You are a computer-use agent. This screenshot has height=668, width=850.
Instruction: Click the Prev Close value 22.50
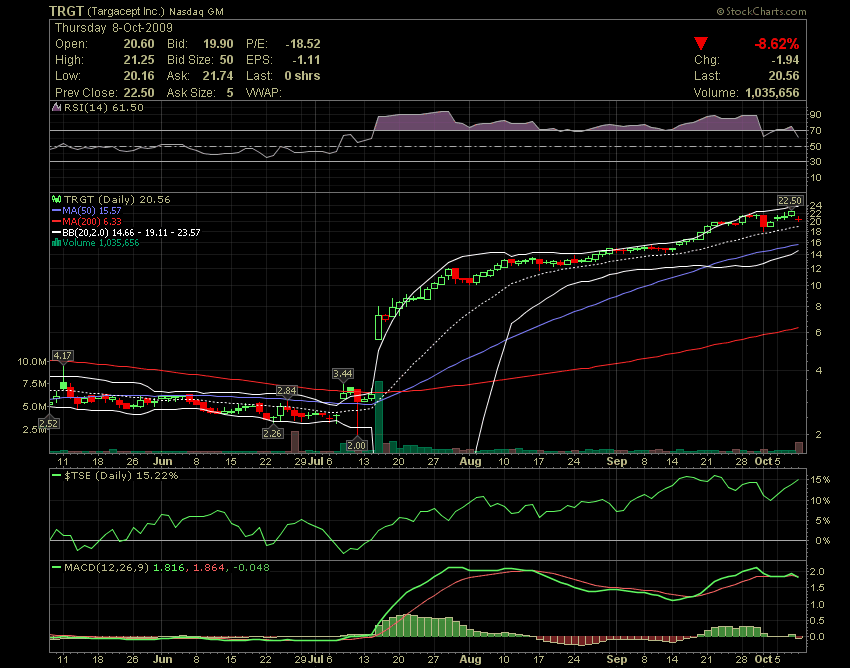point(139,93)
